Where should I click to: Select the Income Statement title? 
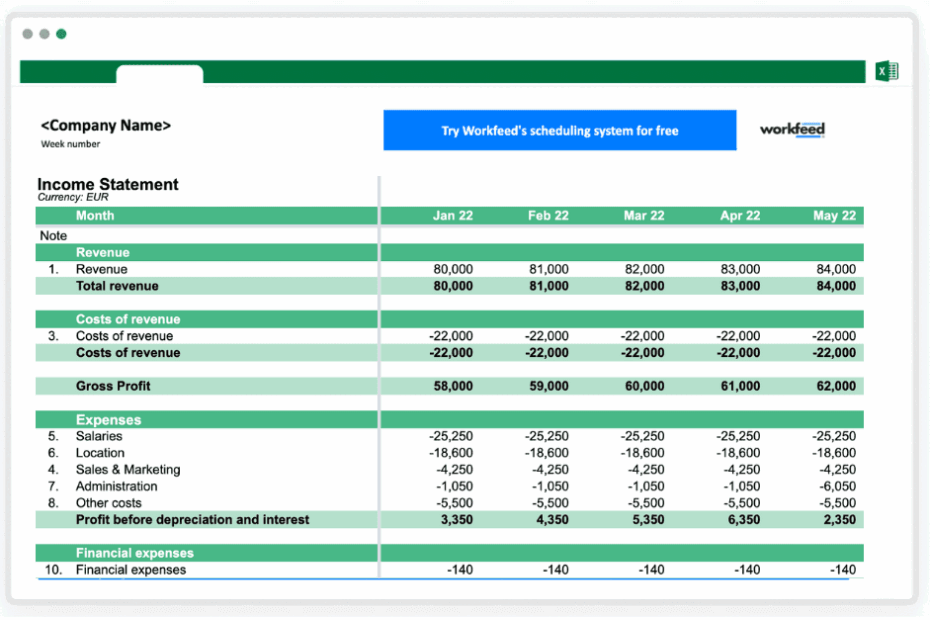(107, 185)
